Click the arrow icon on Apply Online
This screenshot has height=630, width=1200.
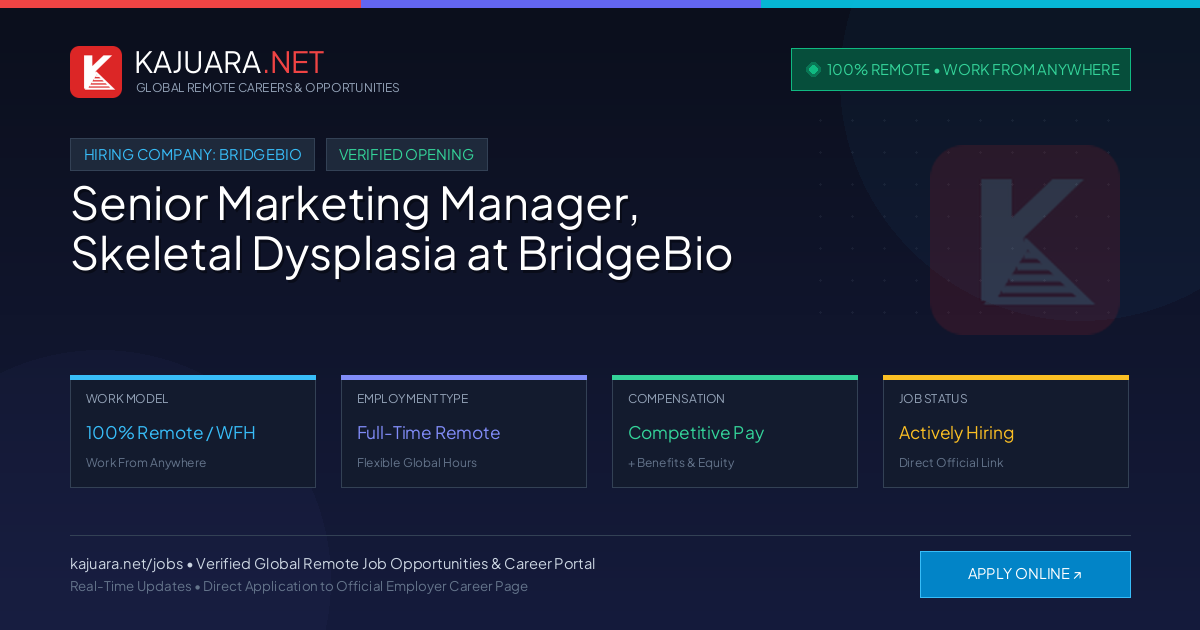click(1077, 575)
